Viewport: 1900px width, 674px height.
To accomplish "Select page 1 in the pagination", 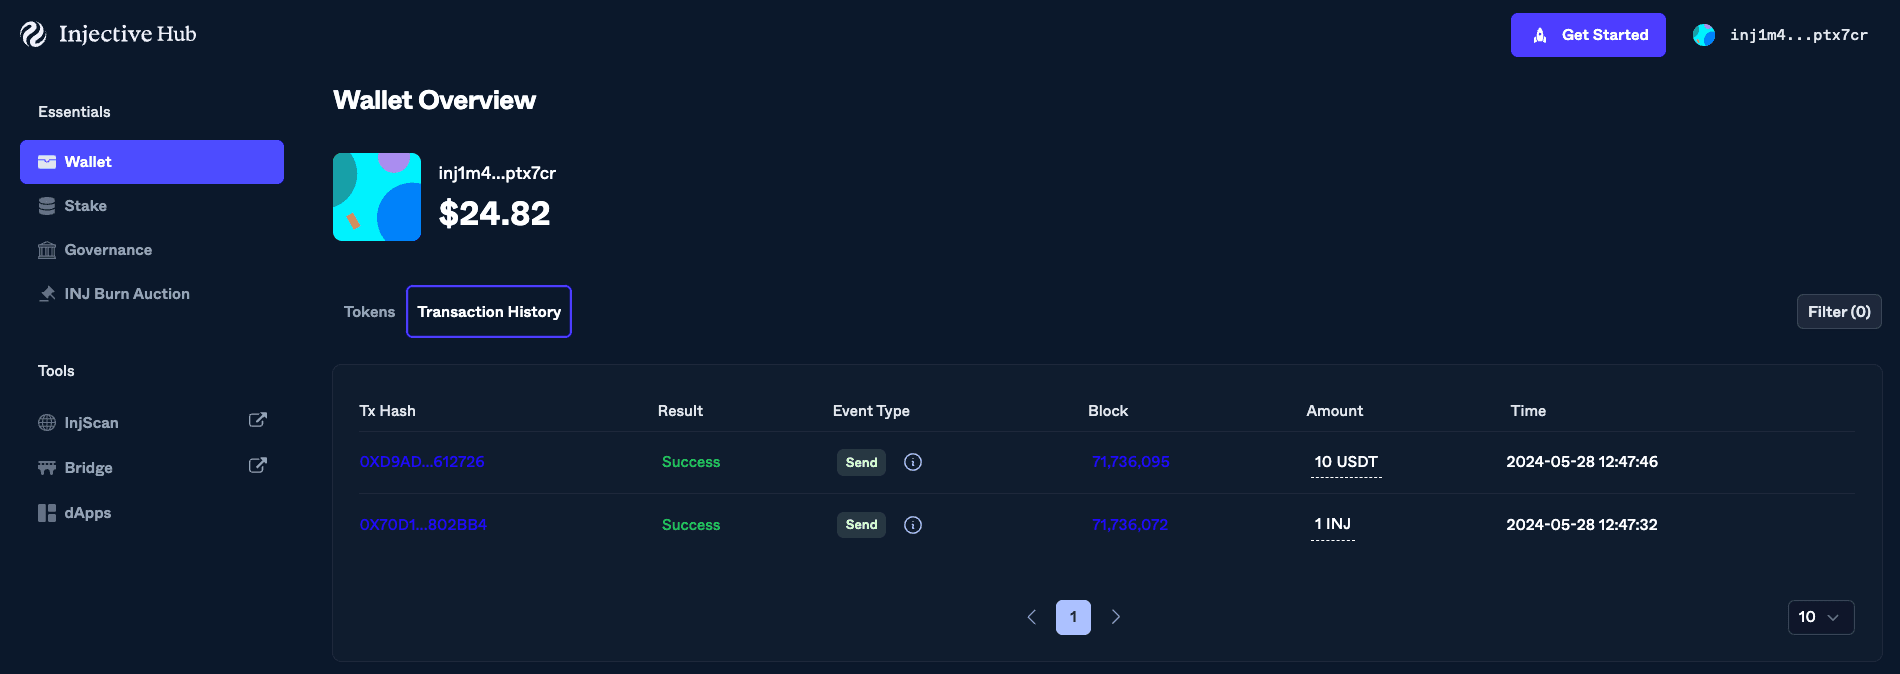I will [x=1073, y=617].
